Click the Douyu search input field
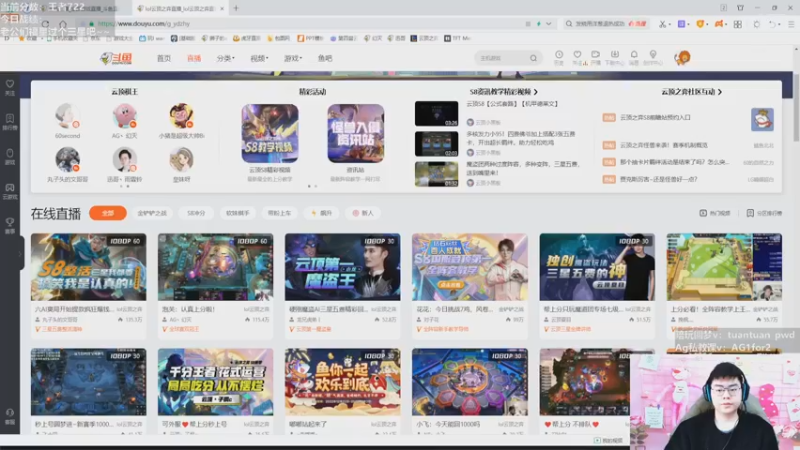 point(501,58)
